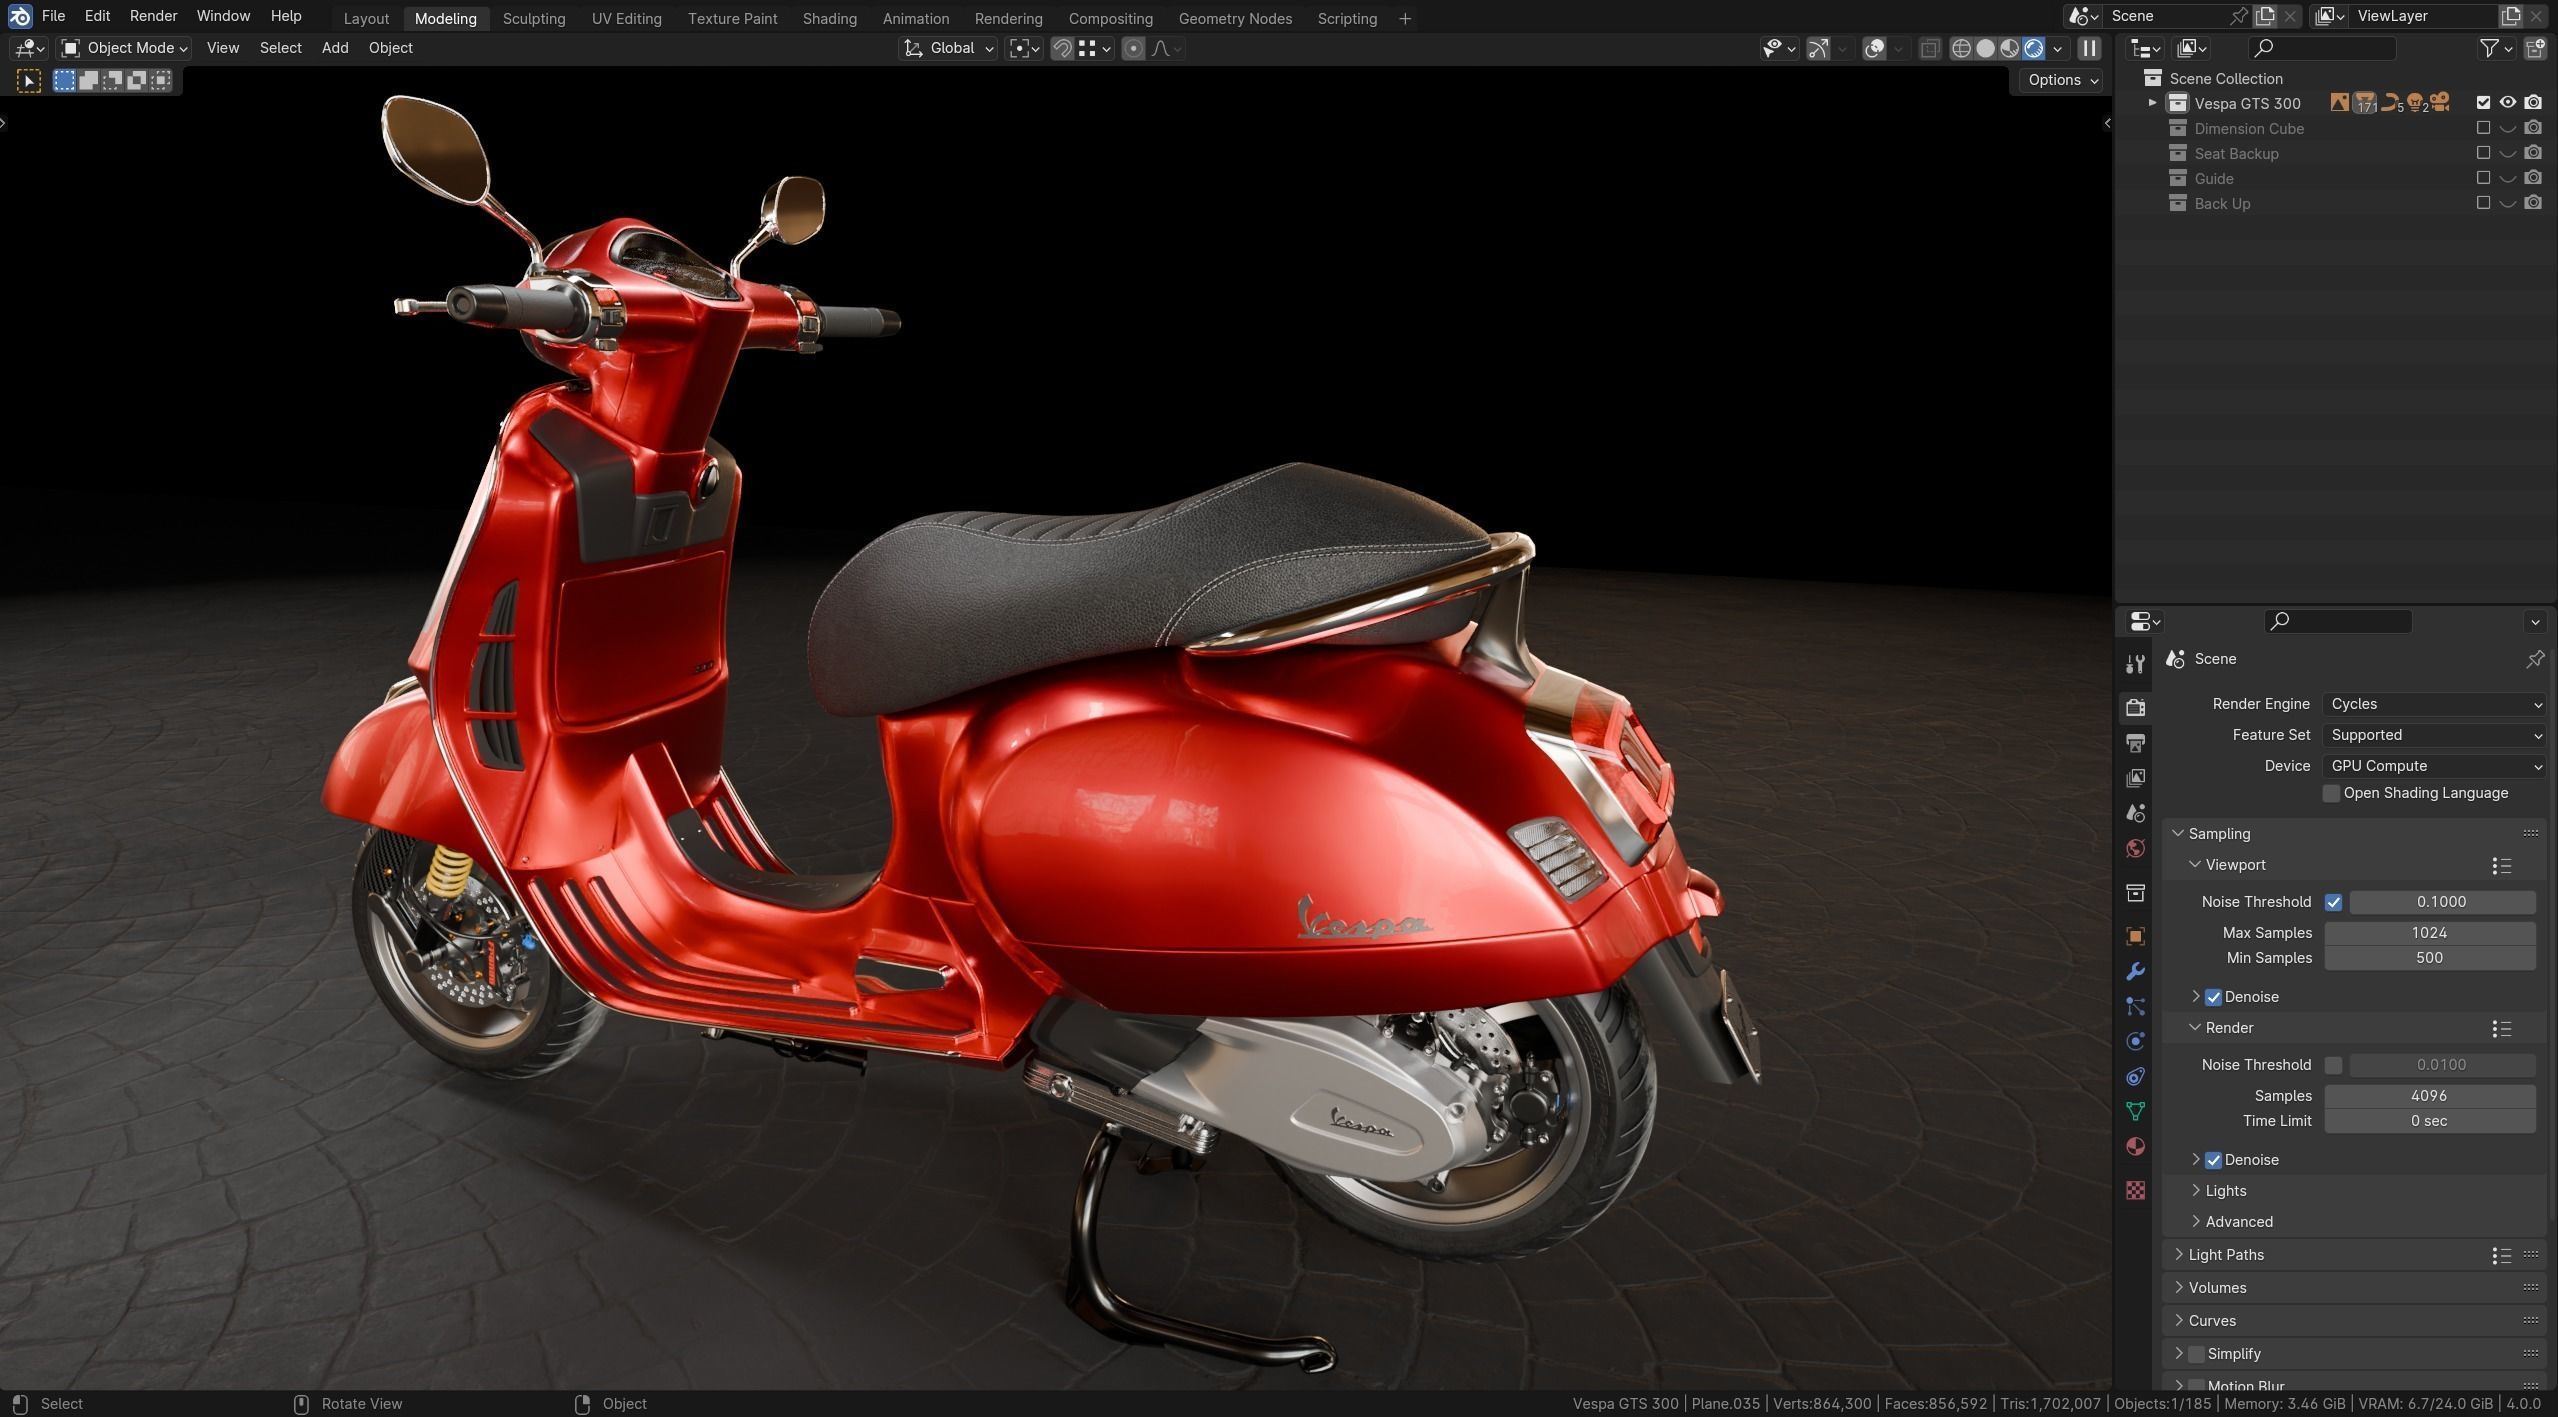Open the Render menu

(x=153, y=16)
